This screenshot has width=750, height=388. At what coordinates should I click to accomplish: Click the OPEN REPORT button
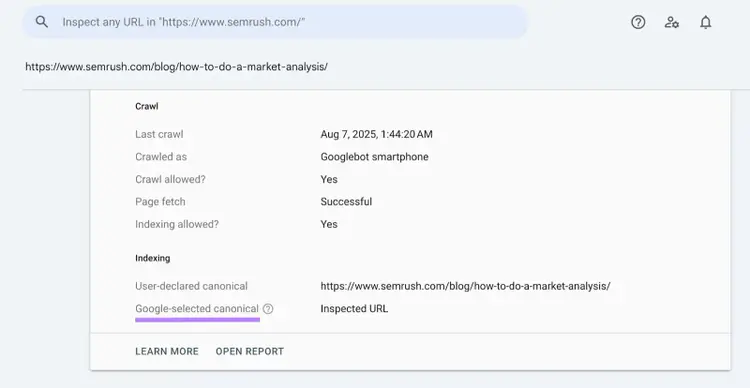click(x=250, y=351)
